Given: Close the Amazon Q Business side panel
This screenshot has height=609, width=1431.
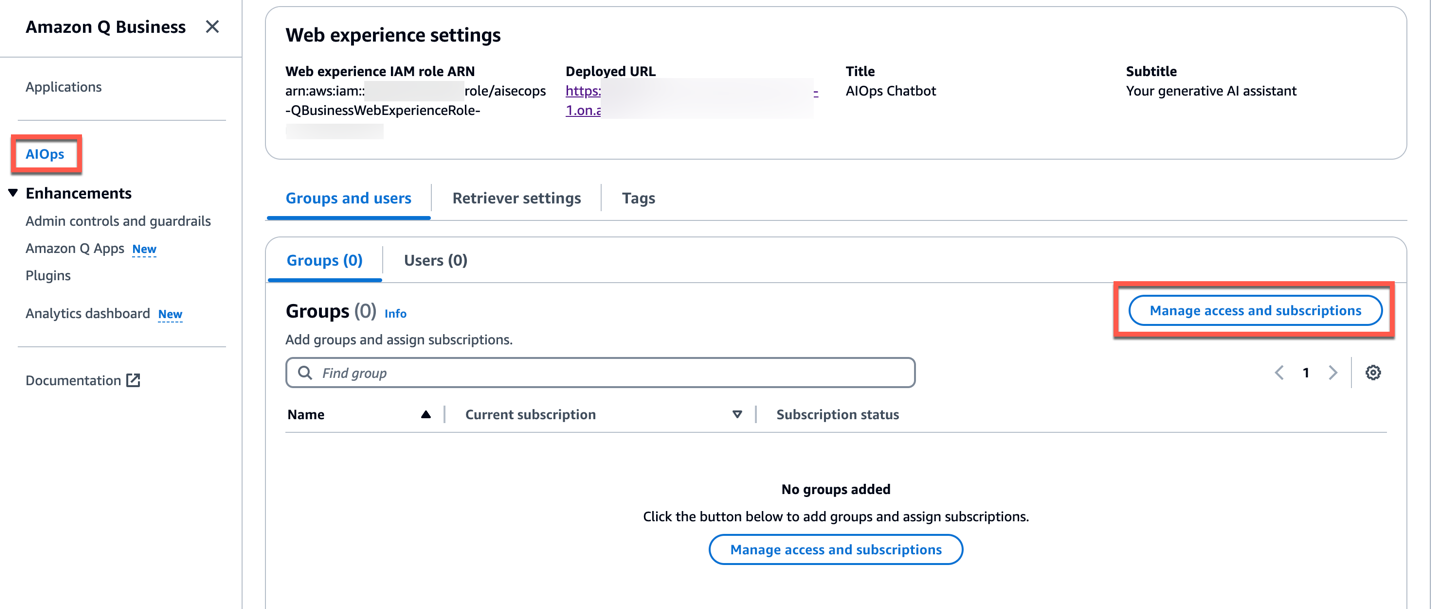Looking at the screenshot, I should [212, 27].
